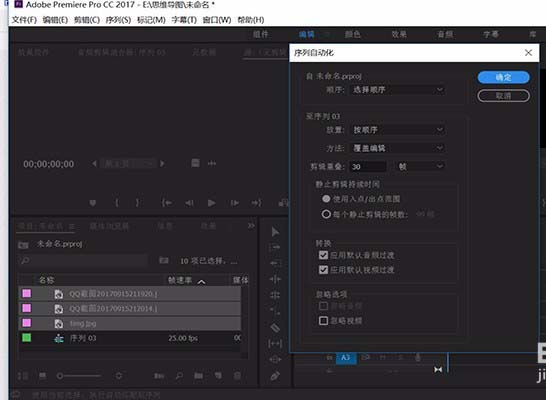Open the 顺序 dropdown showing 选择顺序
This screenshot has height=400, width=546.
[398, 90]
